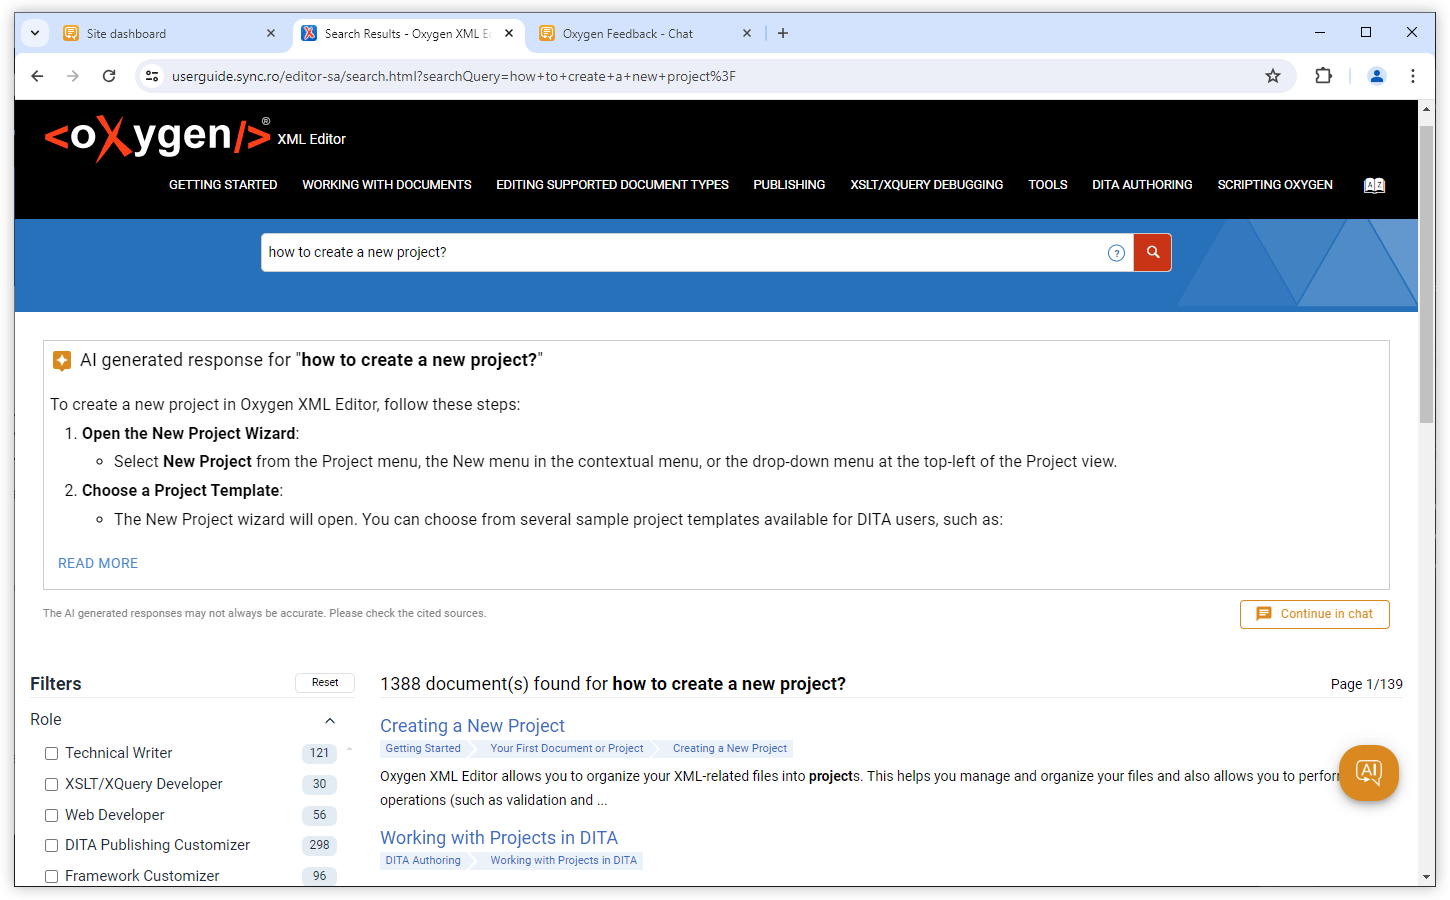Open Editing Supported Document Types menu
This screenshot has height=900, width=1450.
[612, 185]
